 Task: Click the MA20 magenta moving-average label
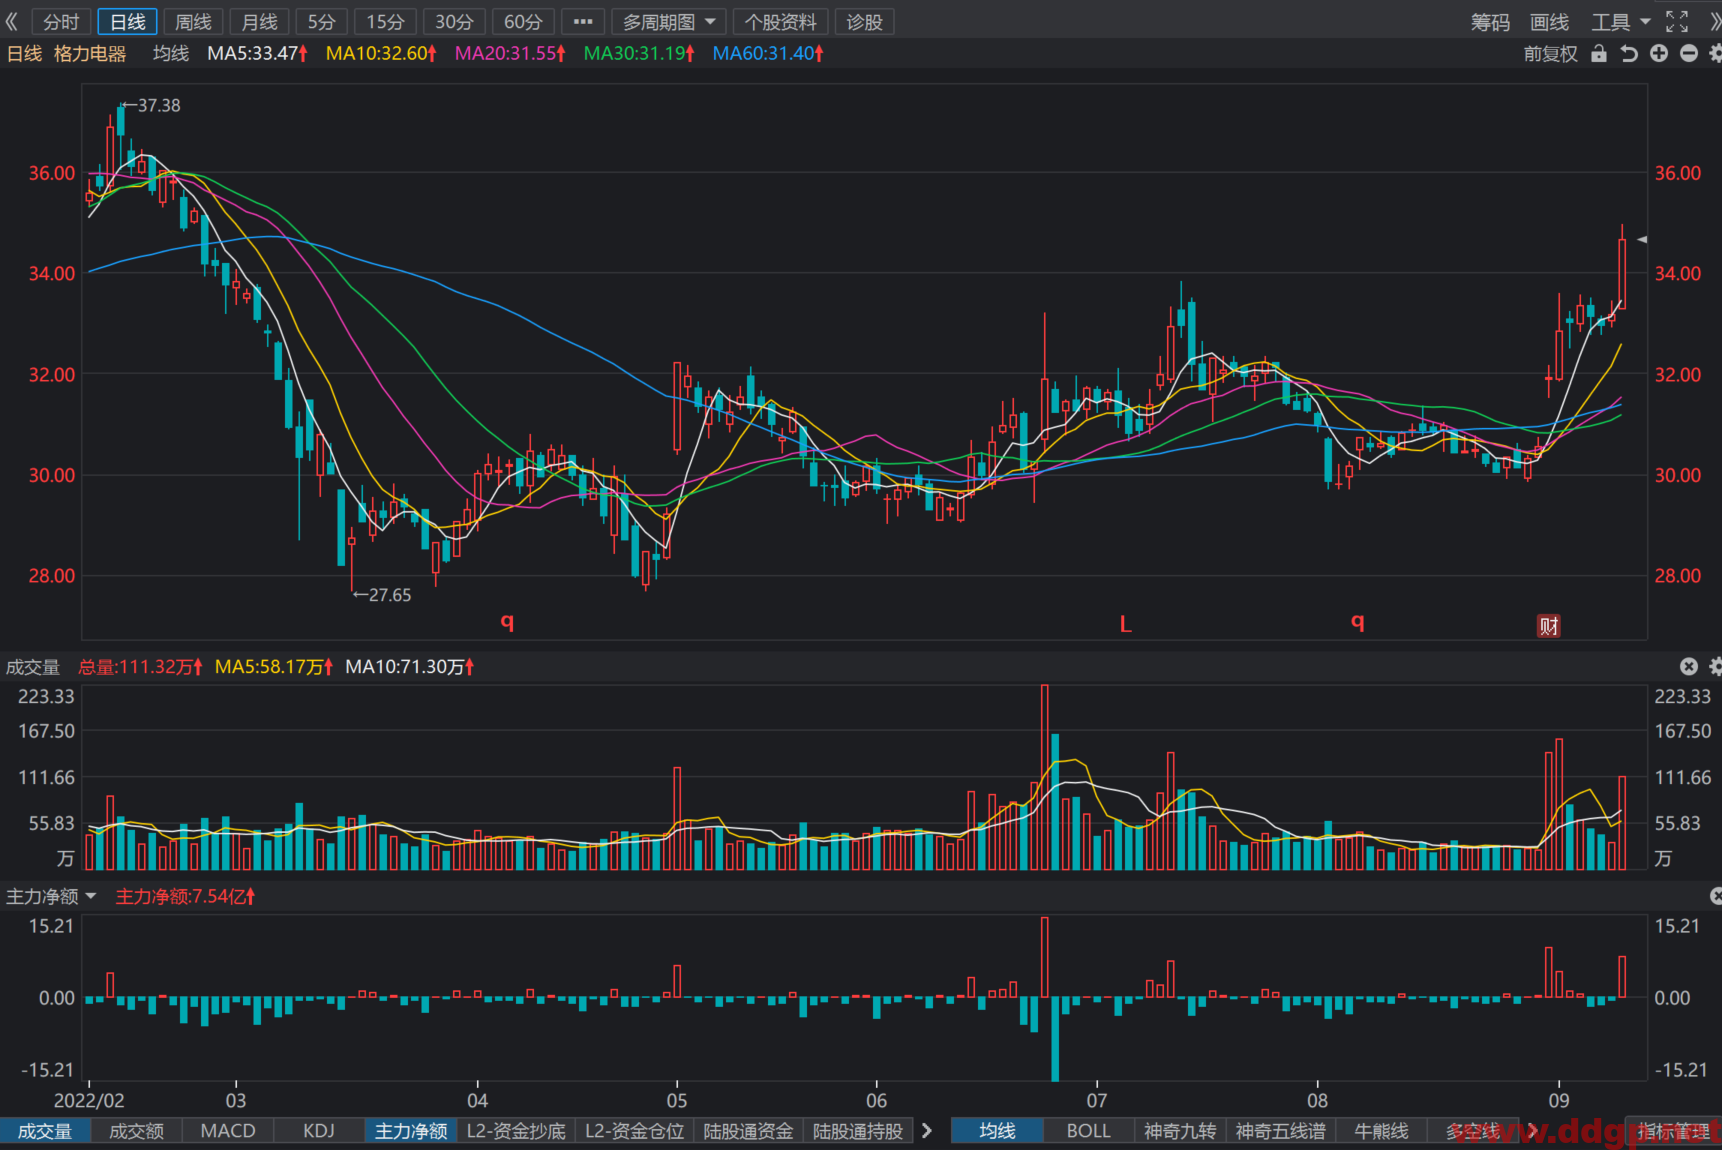[510, 53]
